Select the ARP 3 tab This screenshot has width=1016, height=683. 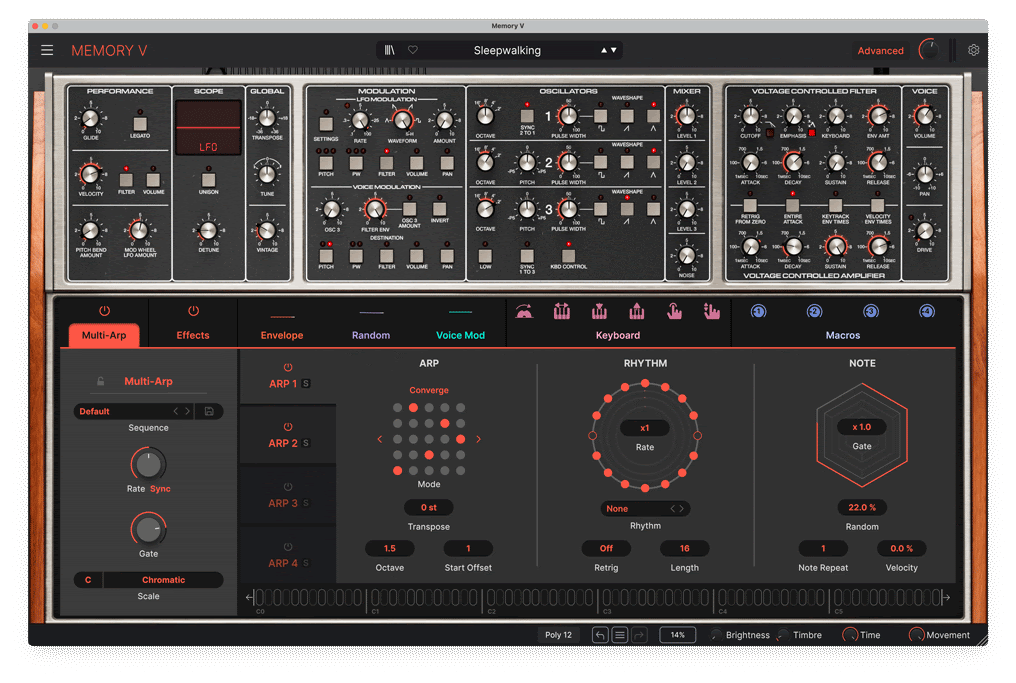(288, 496)
